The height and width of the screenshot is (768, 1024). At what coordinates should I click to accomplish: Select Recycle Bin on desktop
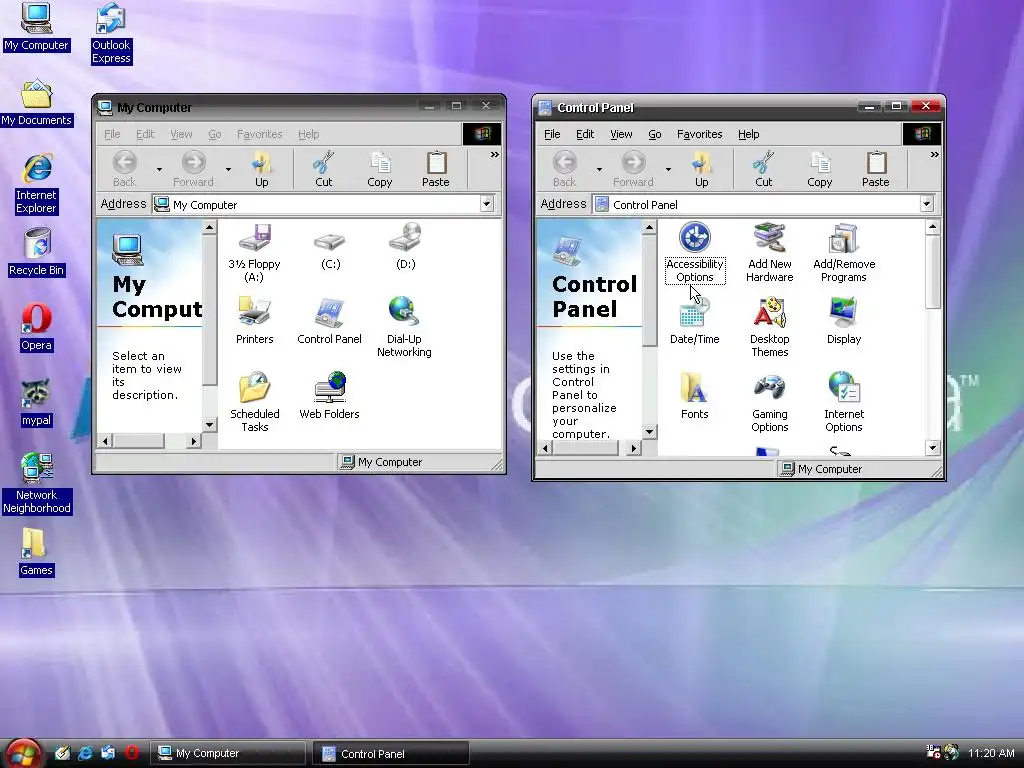click(36, 253)
